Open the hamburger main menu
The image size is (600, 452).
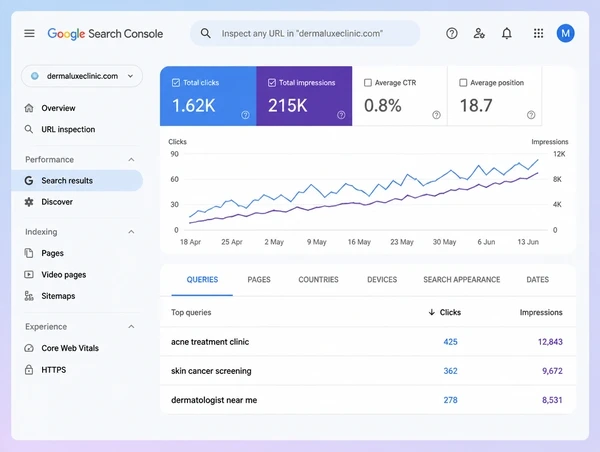(29, 34)
